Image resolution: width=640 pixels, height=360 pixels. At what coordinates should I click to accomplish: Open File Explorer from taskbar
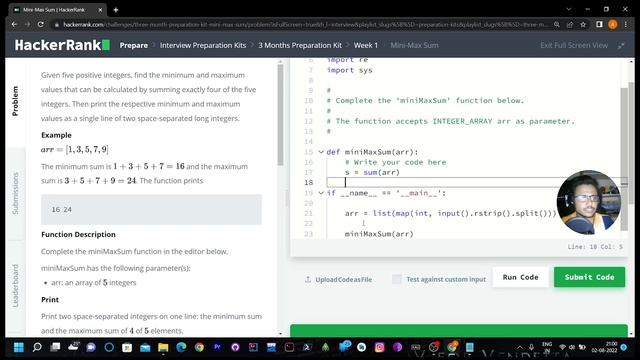pos(163,347)
